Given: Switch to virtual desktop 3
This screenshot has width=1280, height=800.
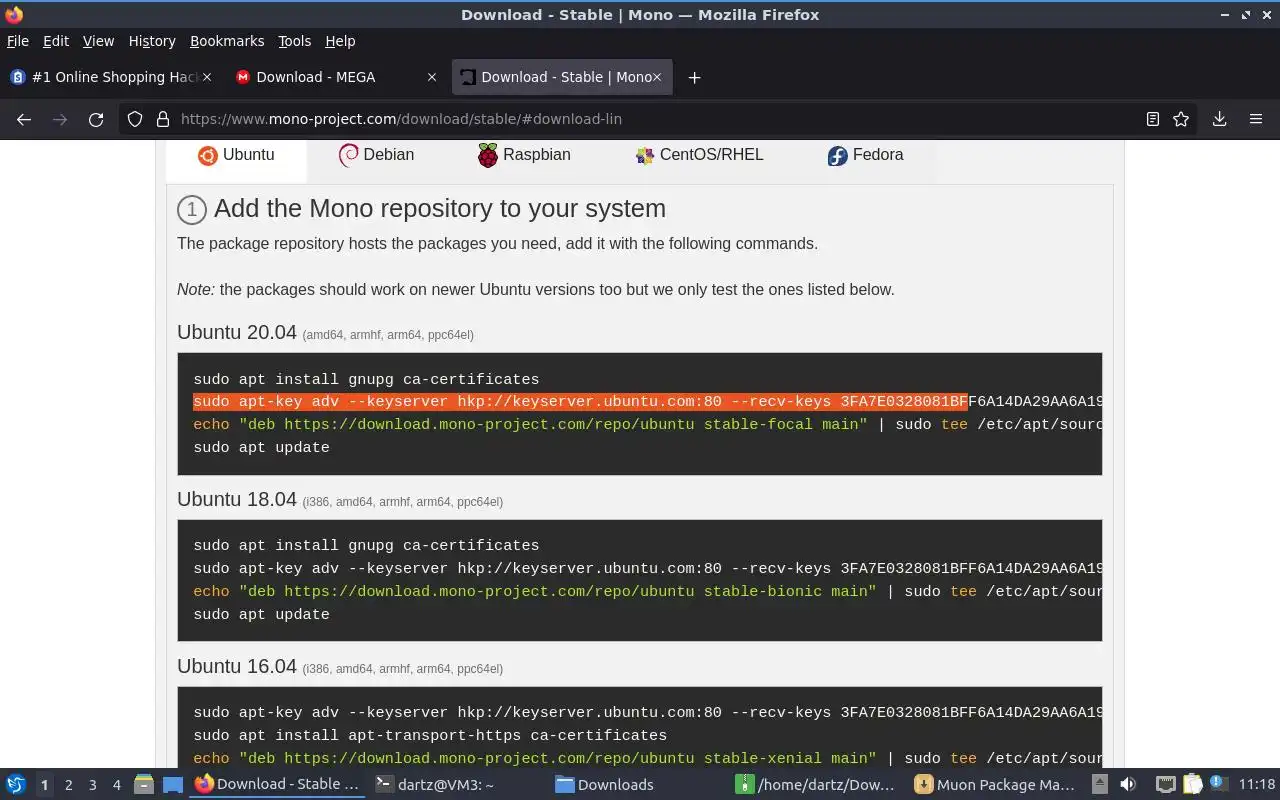Looking at the screenshot, I should click(x=92, y=785).
